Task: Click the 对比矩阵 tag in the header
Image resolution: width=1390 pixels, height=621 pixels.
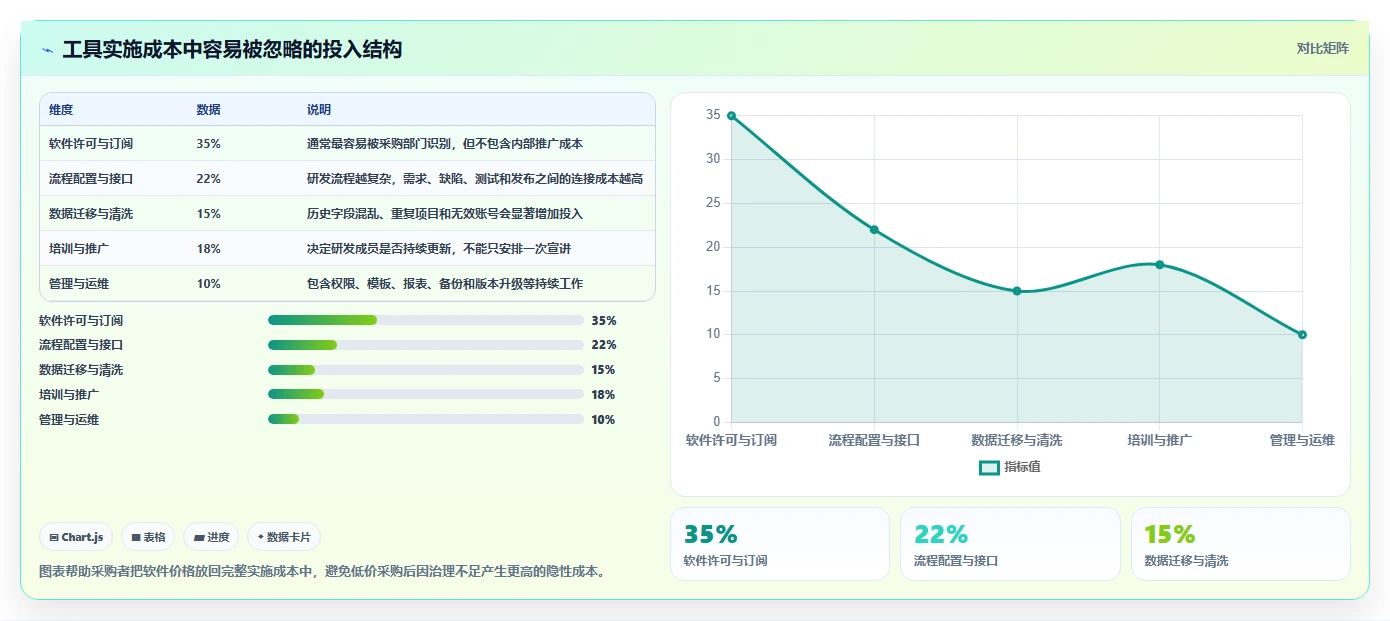Action: 1322,48
